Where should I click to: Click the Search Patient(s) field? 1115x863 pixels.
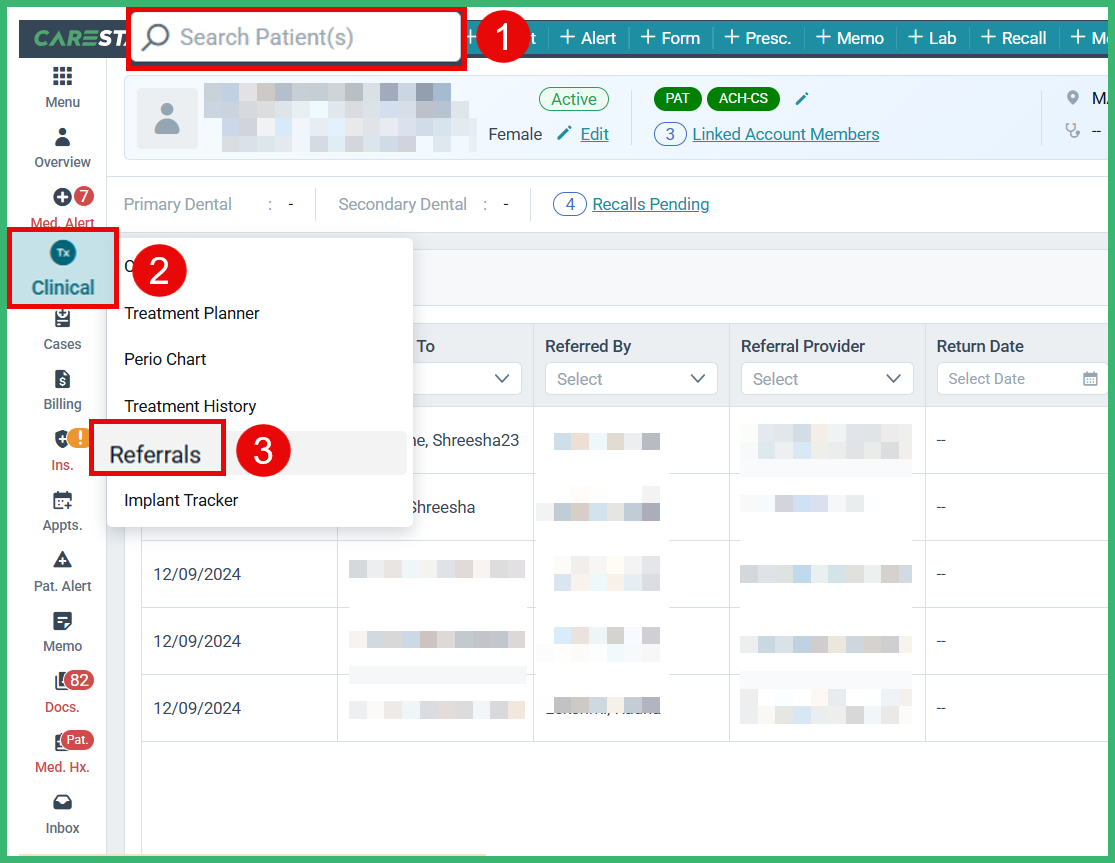click(x=297, y=38)
